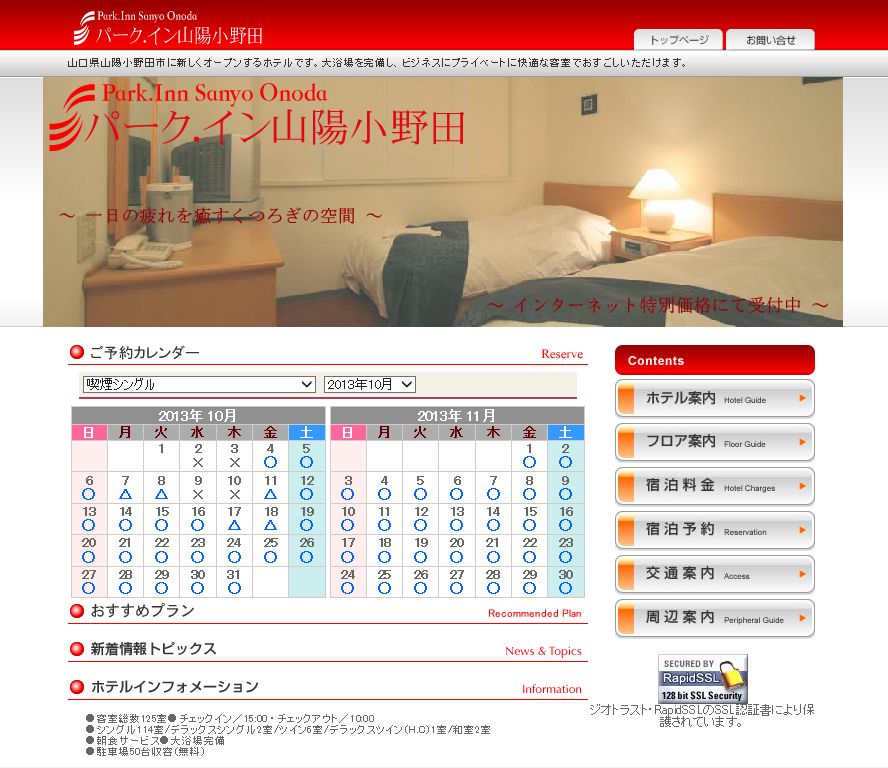Screen dimensions: 888x768
Task: Select available circle for October 6
Action: [89, 494]
